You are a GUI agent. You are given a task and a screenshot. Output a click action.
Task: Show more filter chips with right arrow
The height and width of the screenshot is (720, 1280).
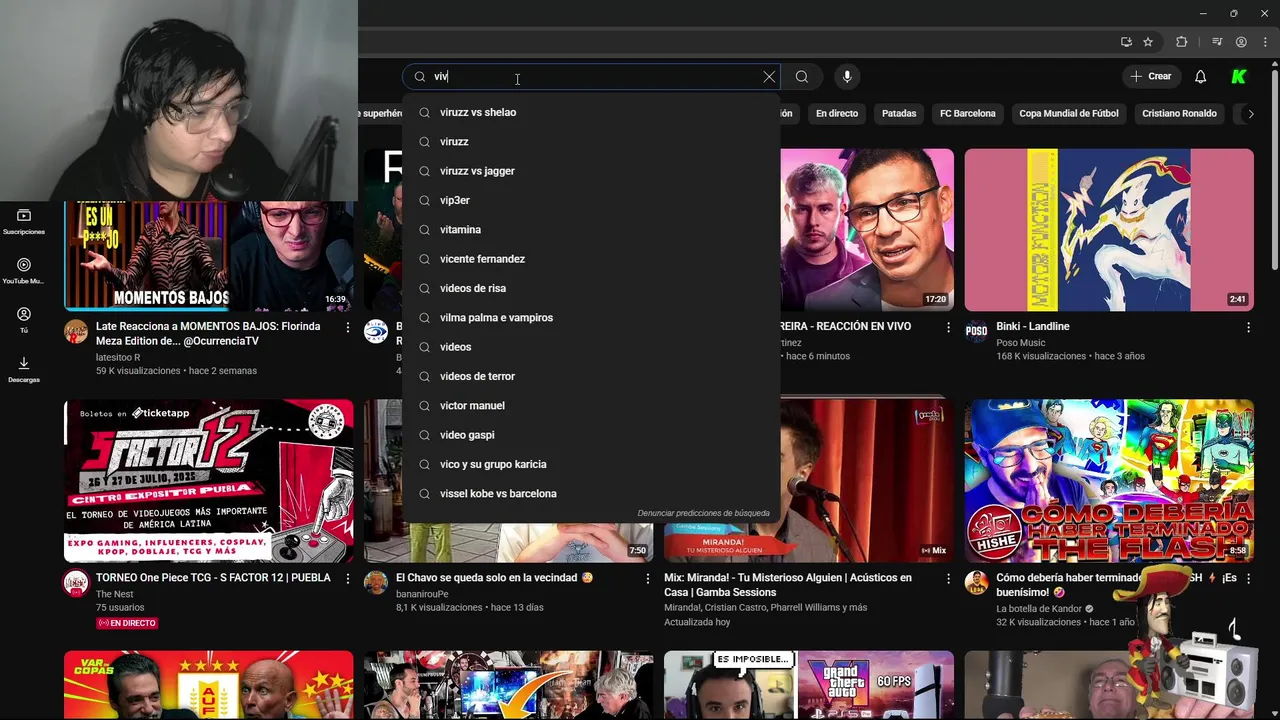pyautogui.click(x=1250, y=114)
